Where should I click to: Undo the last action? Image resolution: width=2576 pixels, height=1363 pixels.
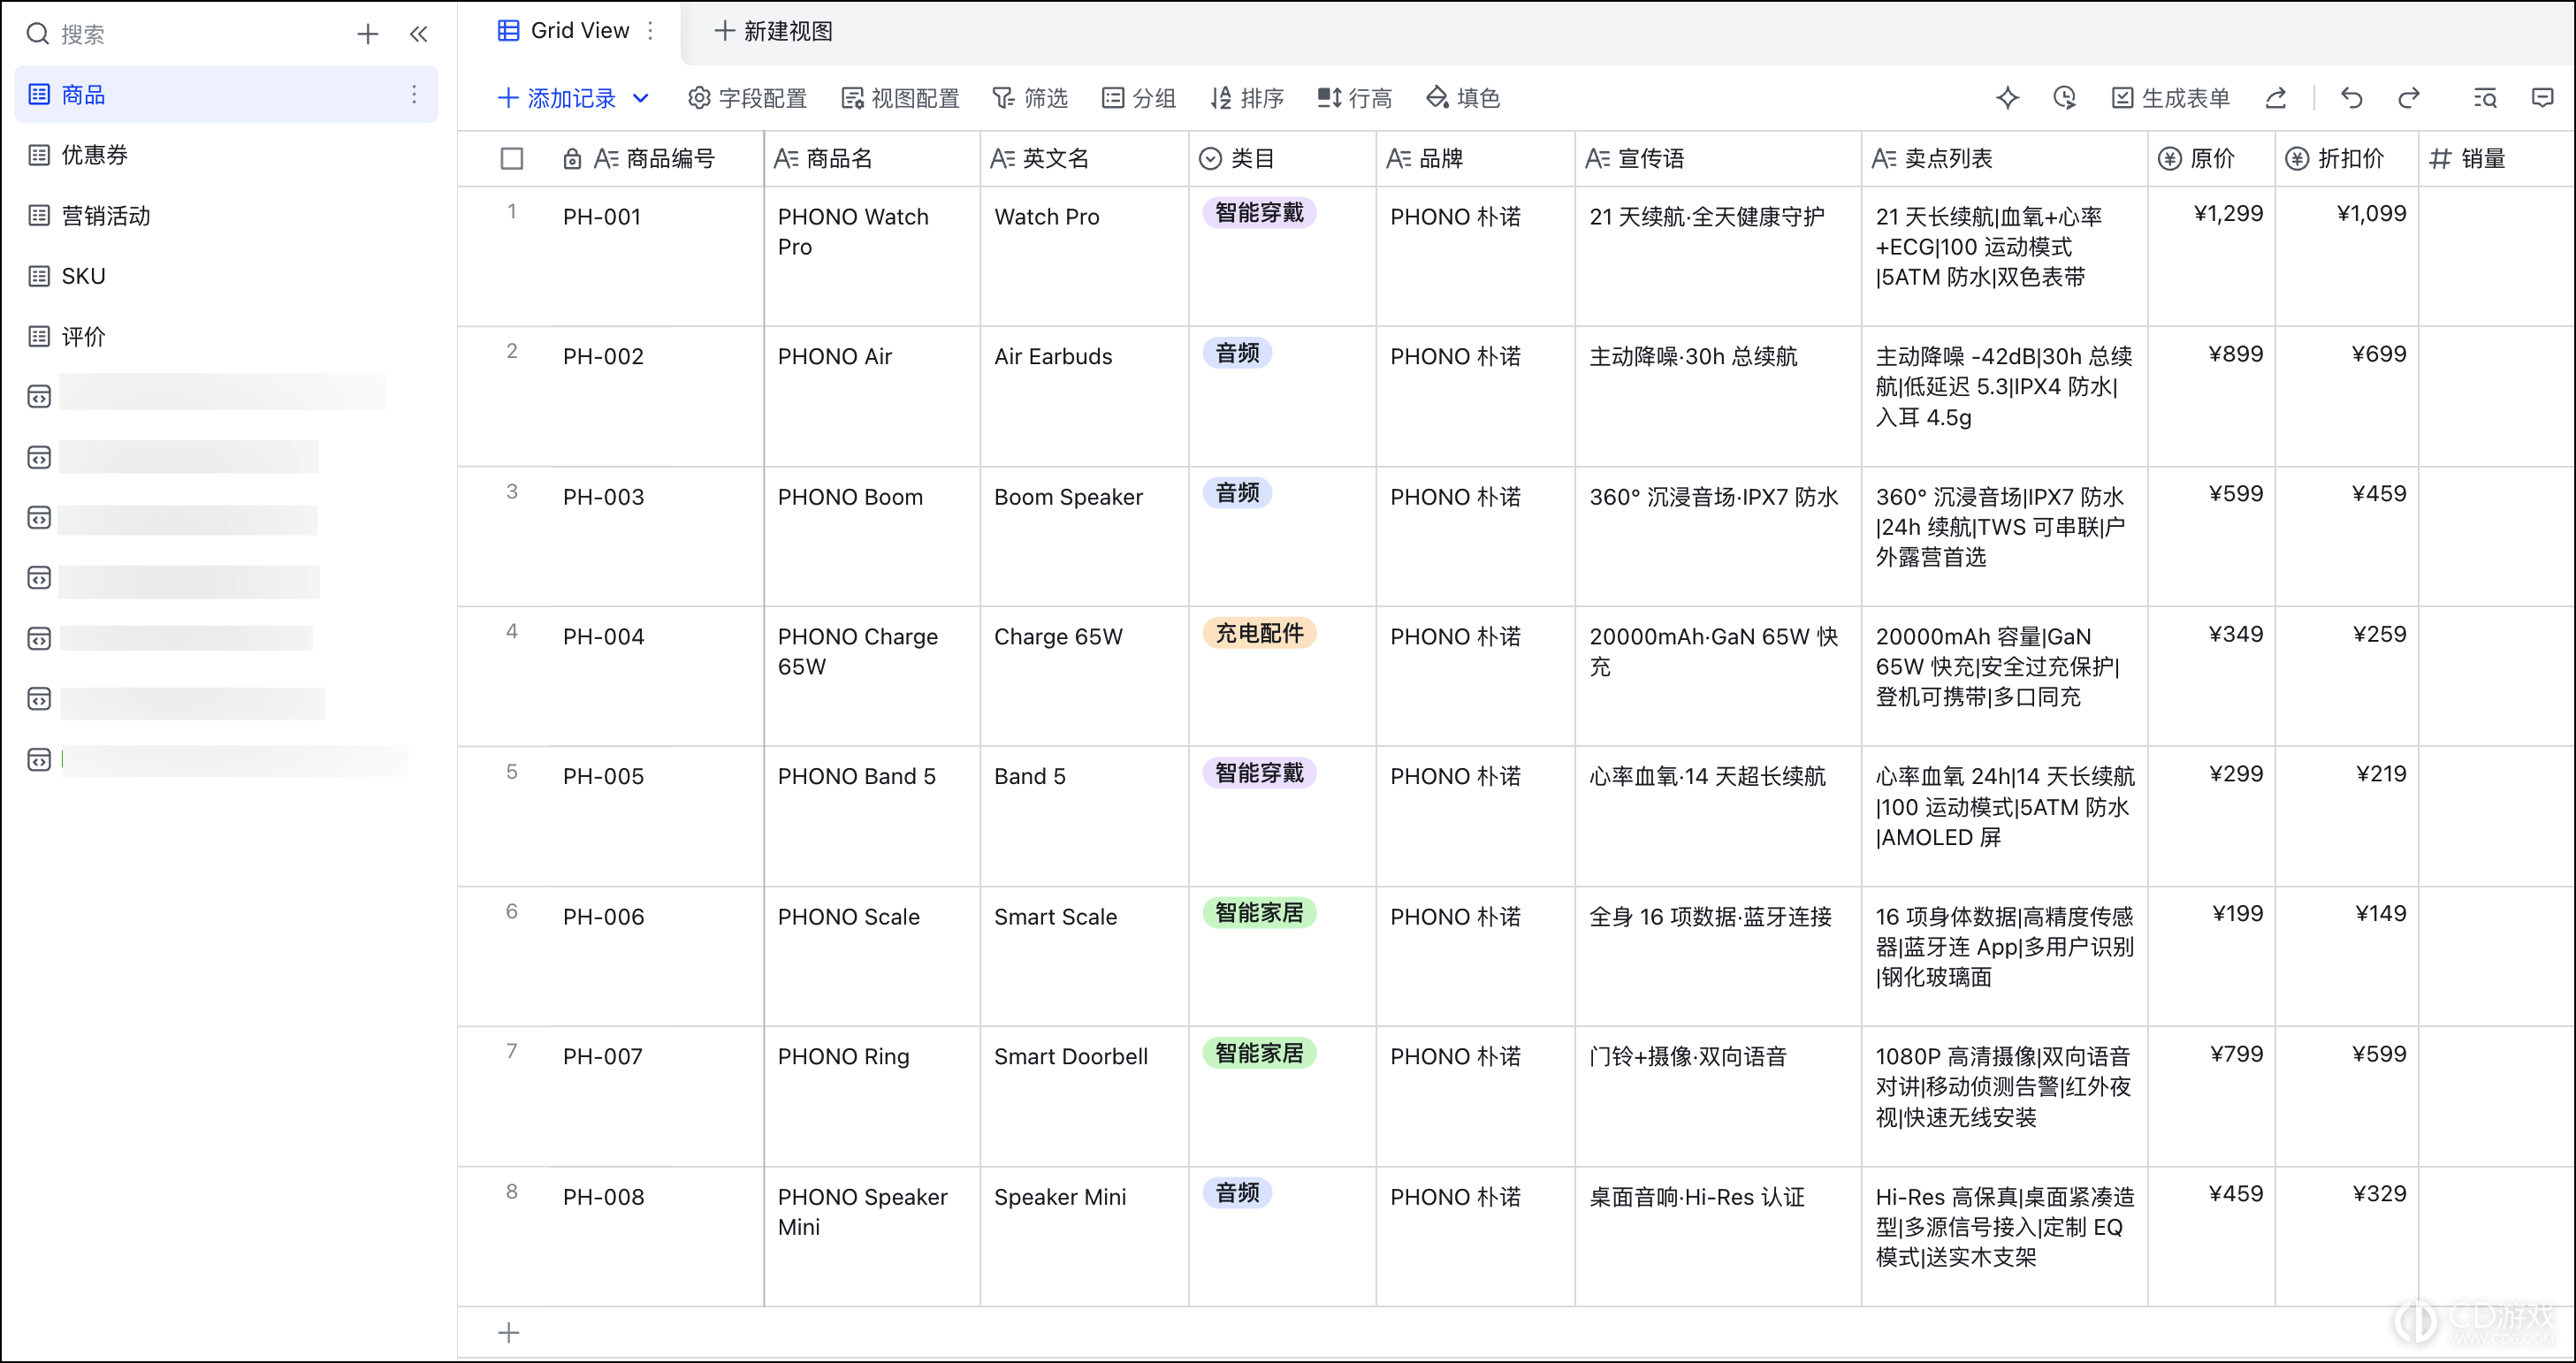click(x=2351, y=98)
